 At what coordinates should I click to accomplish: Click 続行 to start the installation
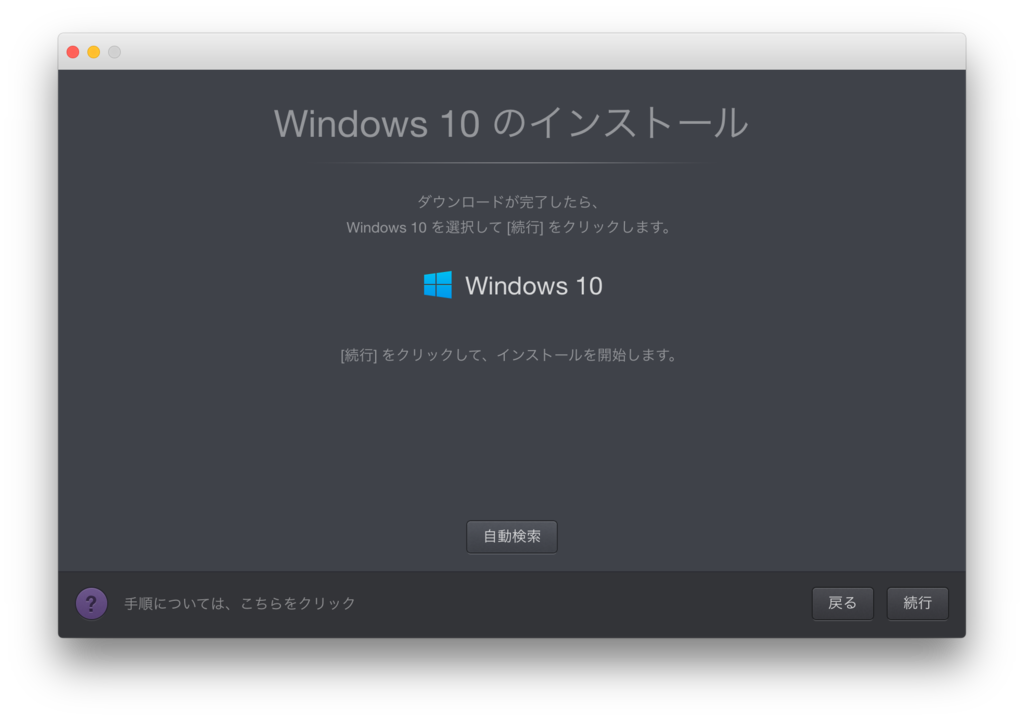pos(917,603)
